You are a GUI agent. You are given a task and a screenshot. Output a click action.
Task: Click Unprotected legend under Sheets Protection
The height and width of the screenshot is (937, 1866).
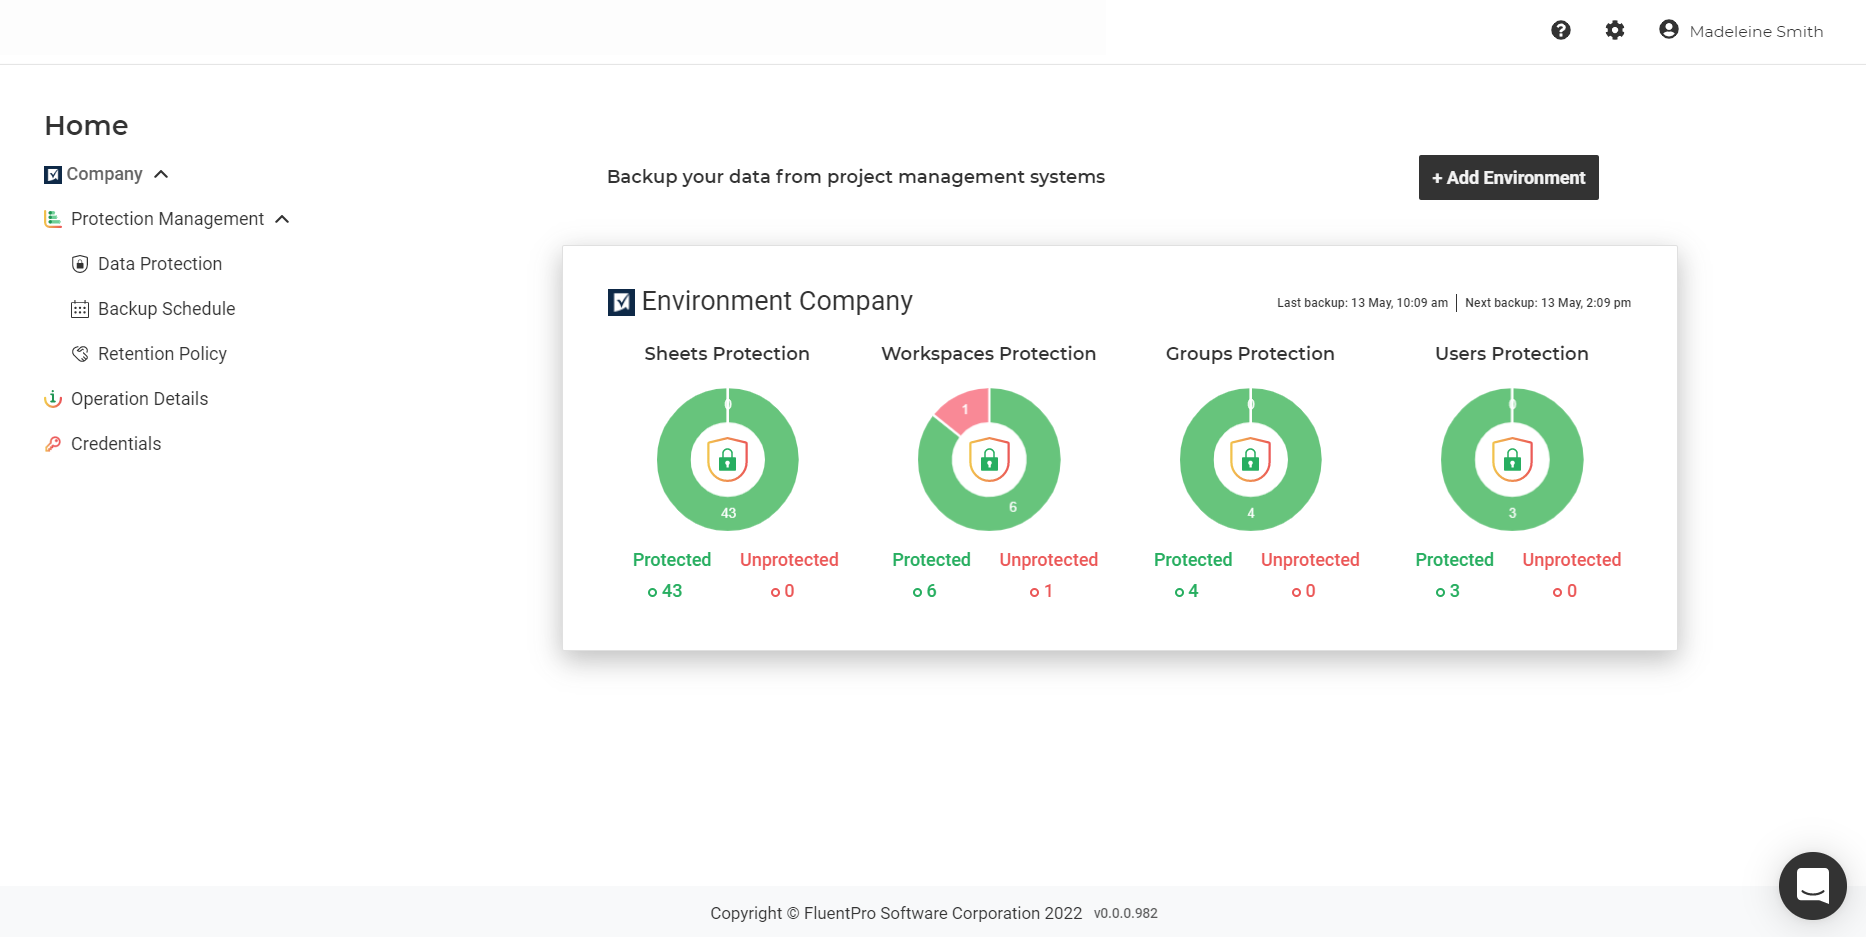click(789, 560)
